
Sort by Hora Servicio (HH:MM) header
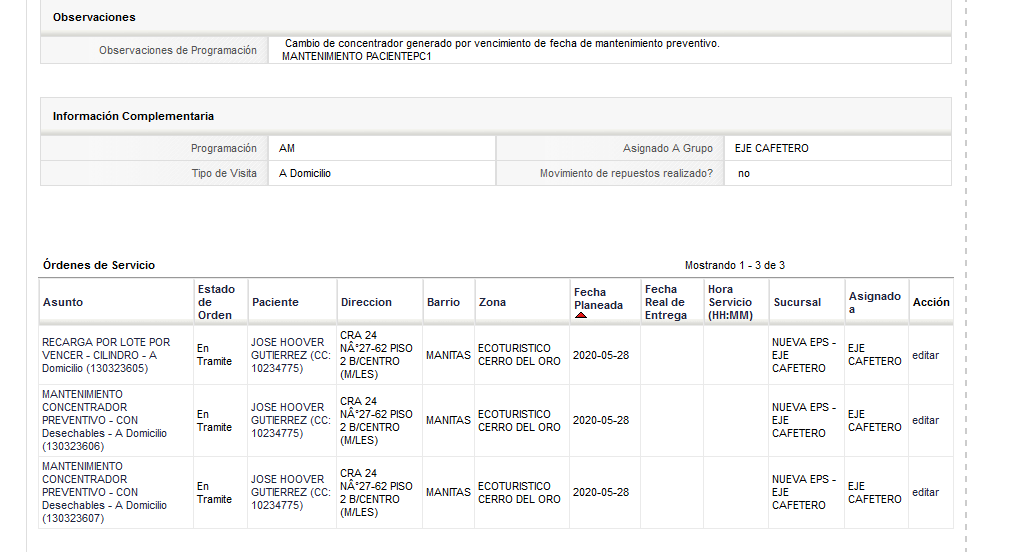coord(730,302)
